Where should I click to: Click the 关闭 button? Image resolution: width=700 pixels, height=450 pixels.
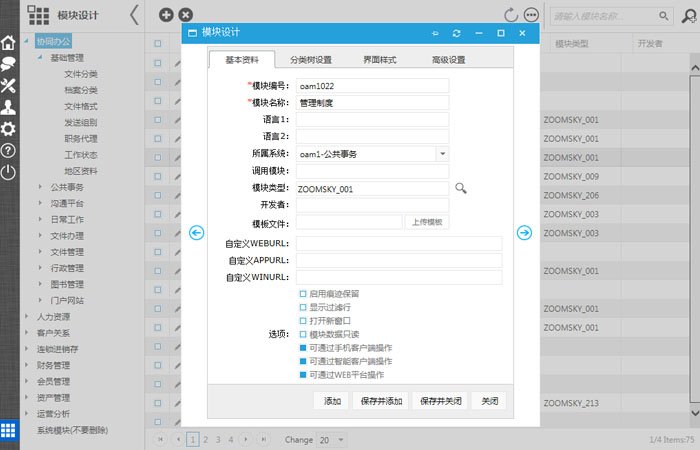click(x=490, y=401)
